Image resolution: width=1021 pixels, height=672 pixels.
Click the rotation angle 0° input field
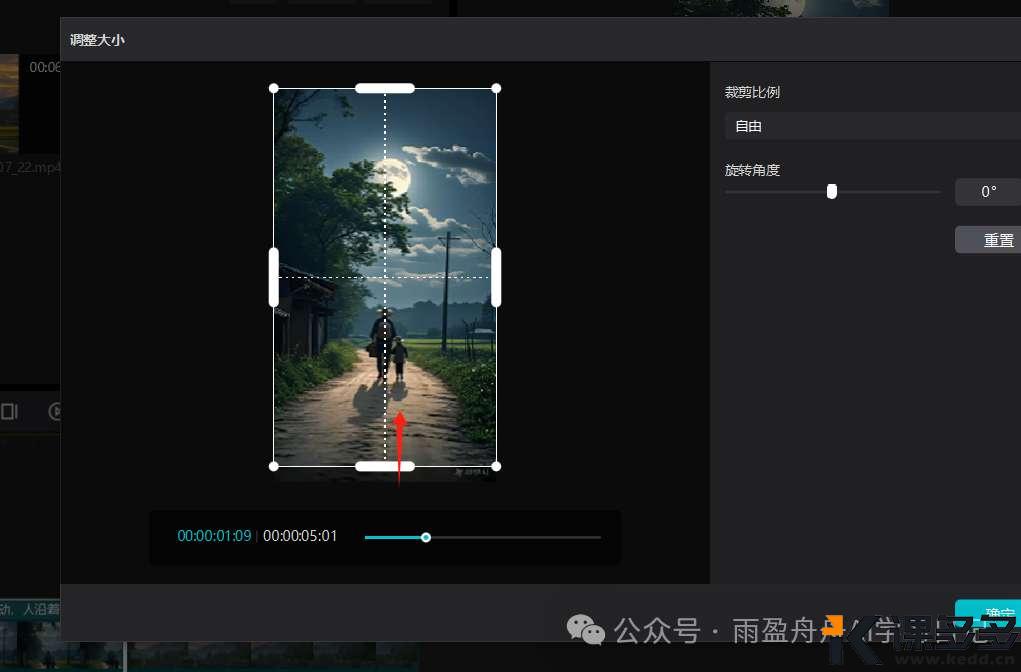coord(987,192)
